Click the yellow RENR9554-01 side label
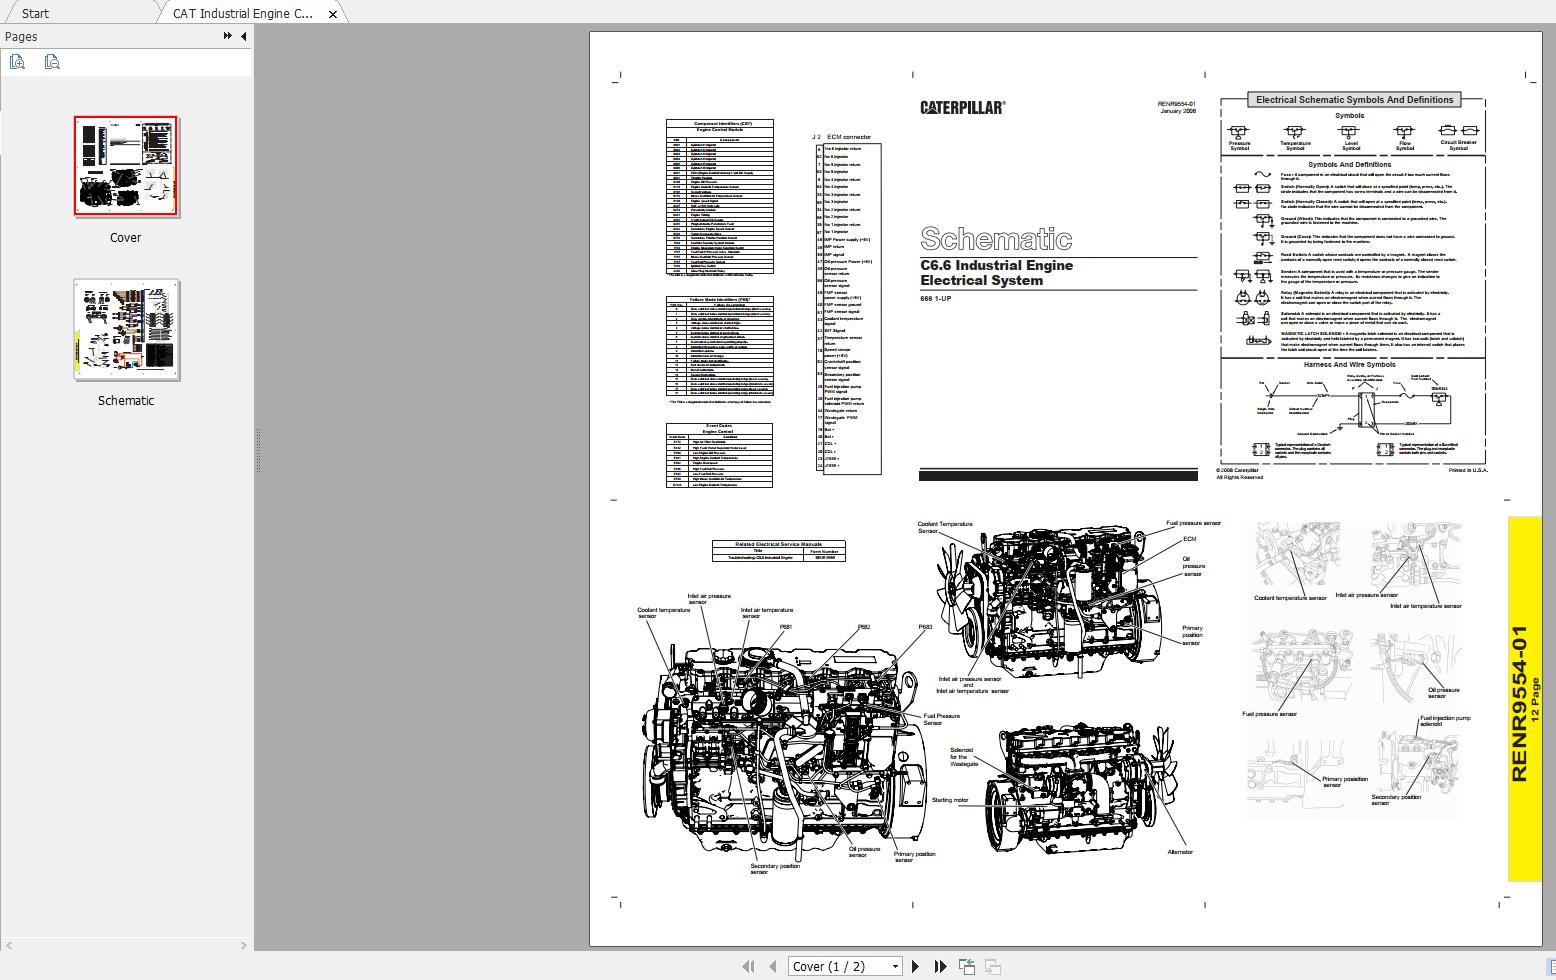The image size is (1556, 980). (x=1524, y=699)
